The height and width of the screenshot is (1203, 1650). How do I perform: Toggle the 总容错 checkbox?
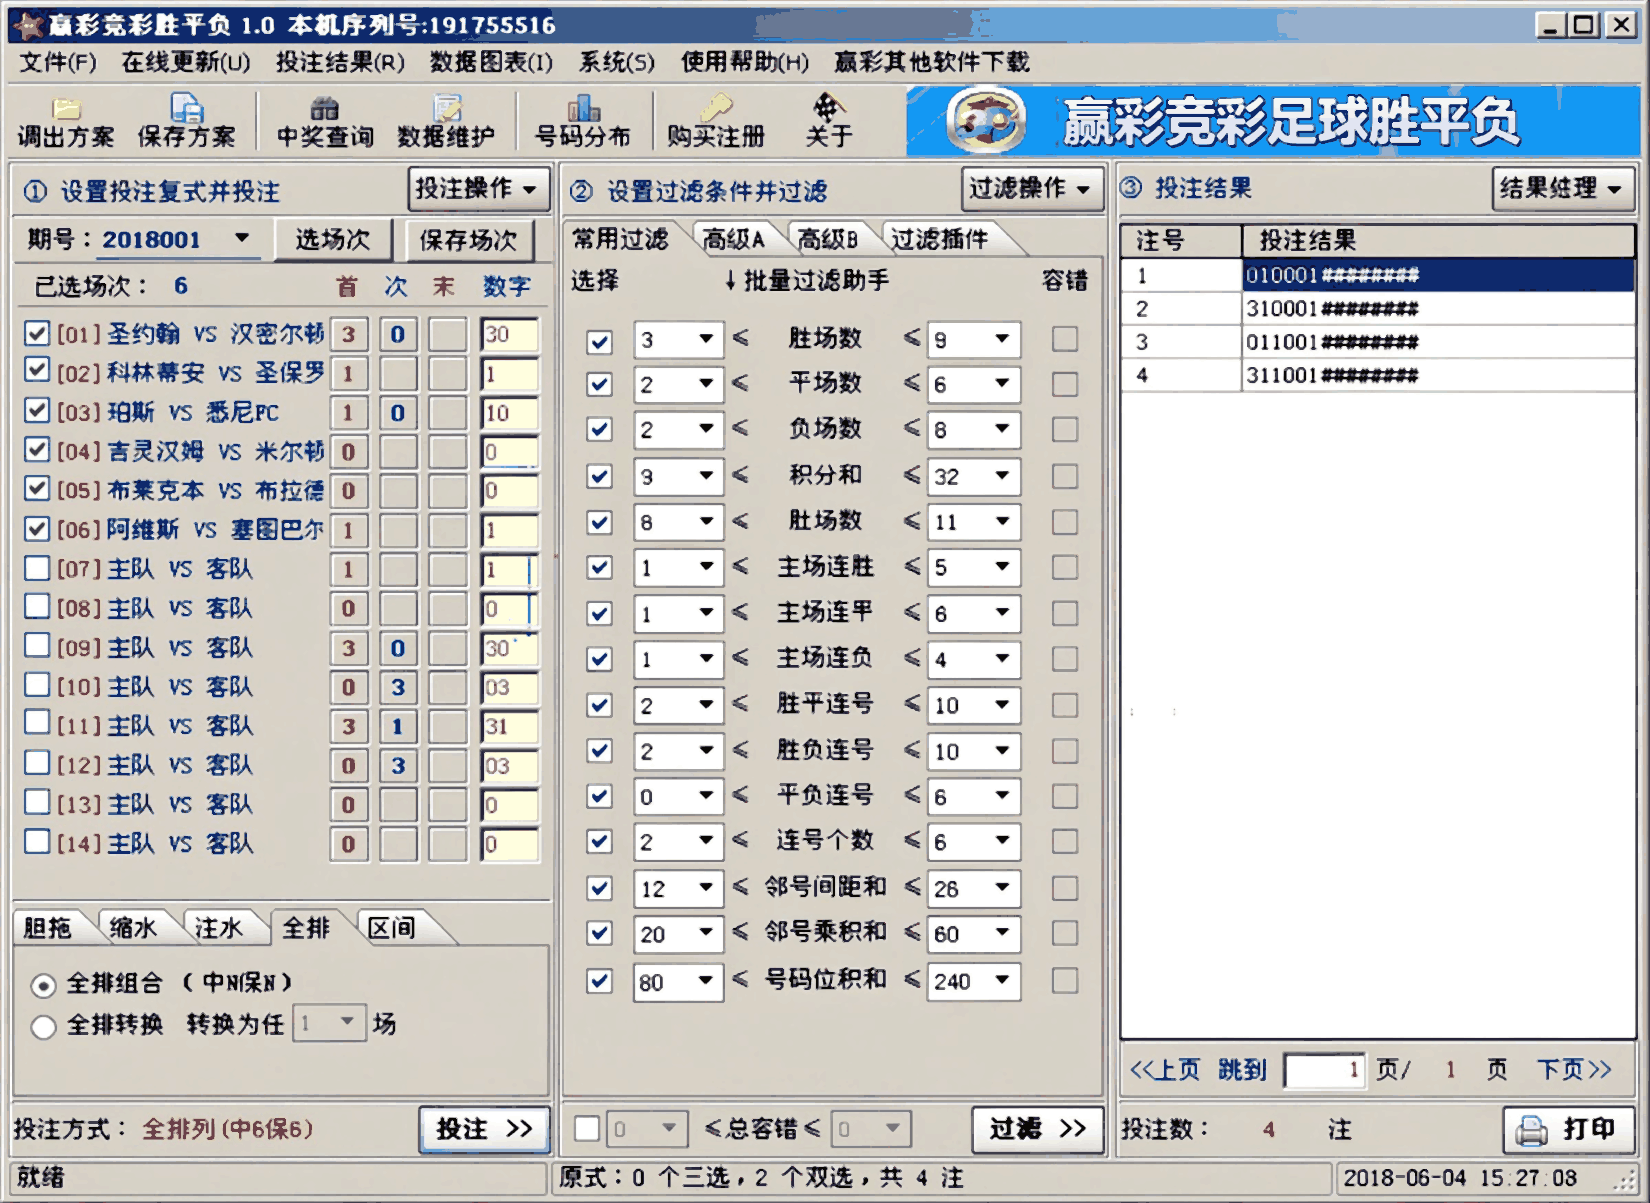coord(587,1129)
